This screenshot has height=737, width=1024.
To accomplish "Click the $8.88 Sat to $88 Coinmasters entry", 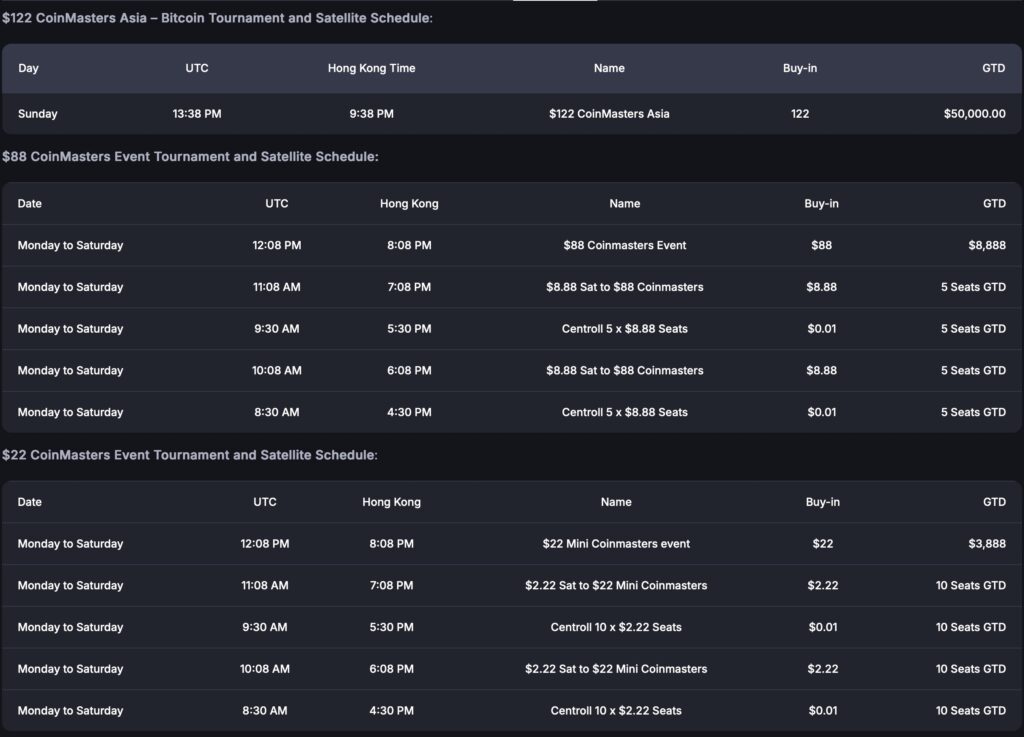I will (624, 287).
